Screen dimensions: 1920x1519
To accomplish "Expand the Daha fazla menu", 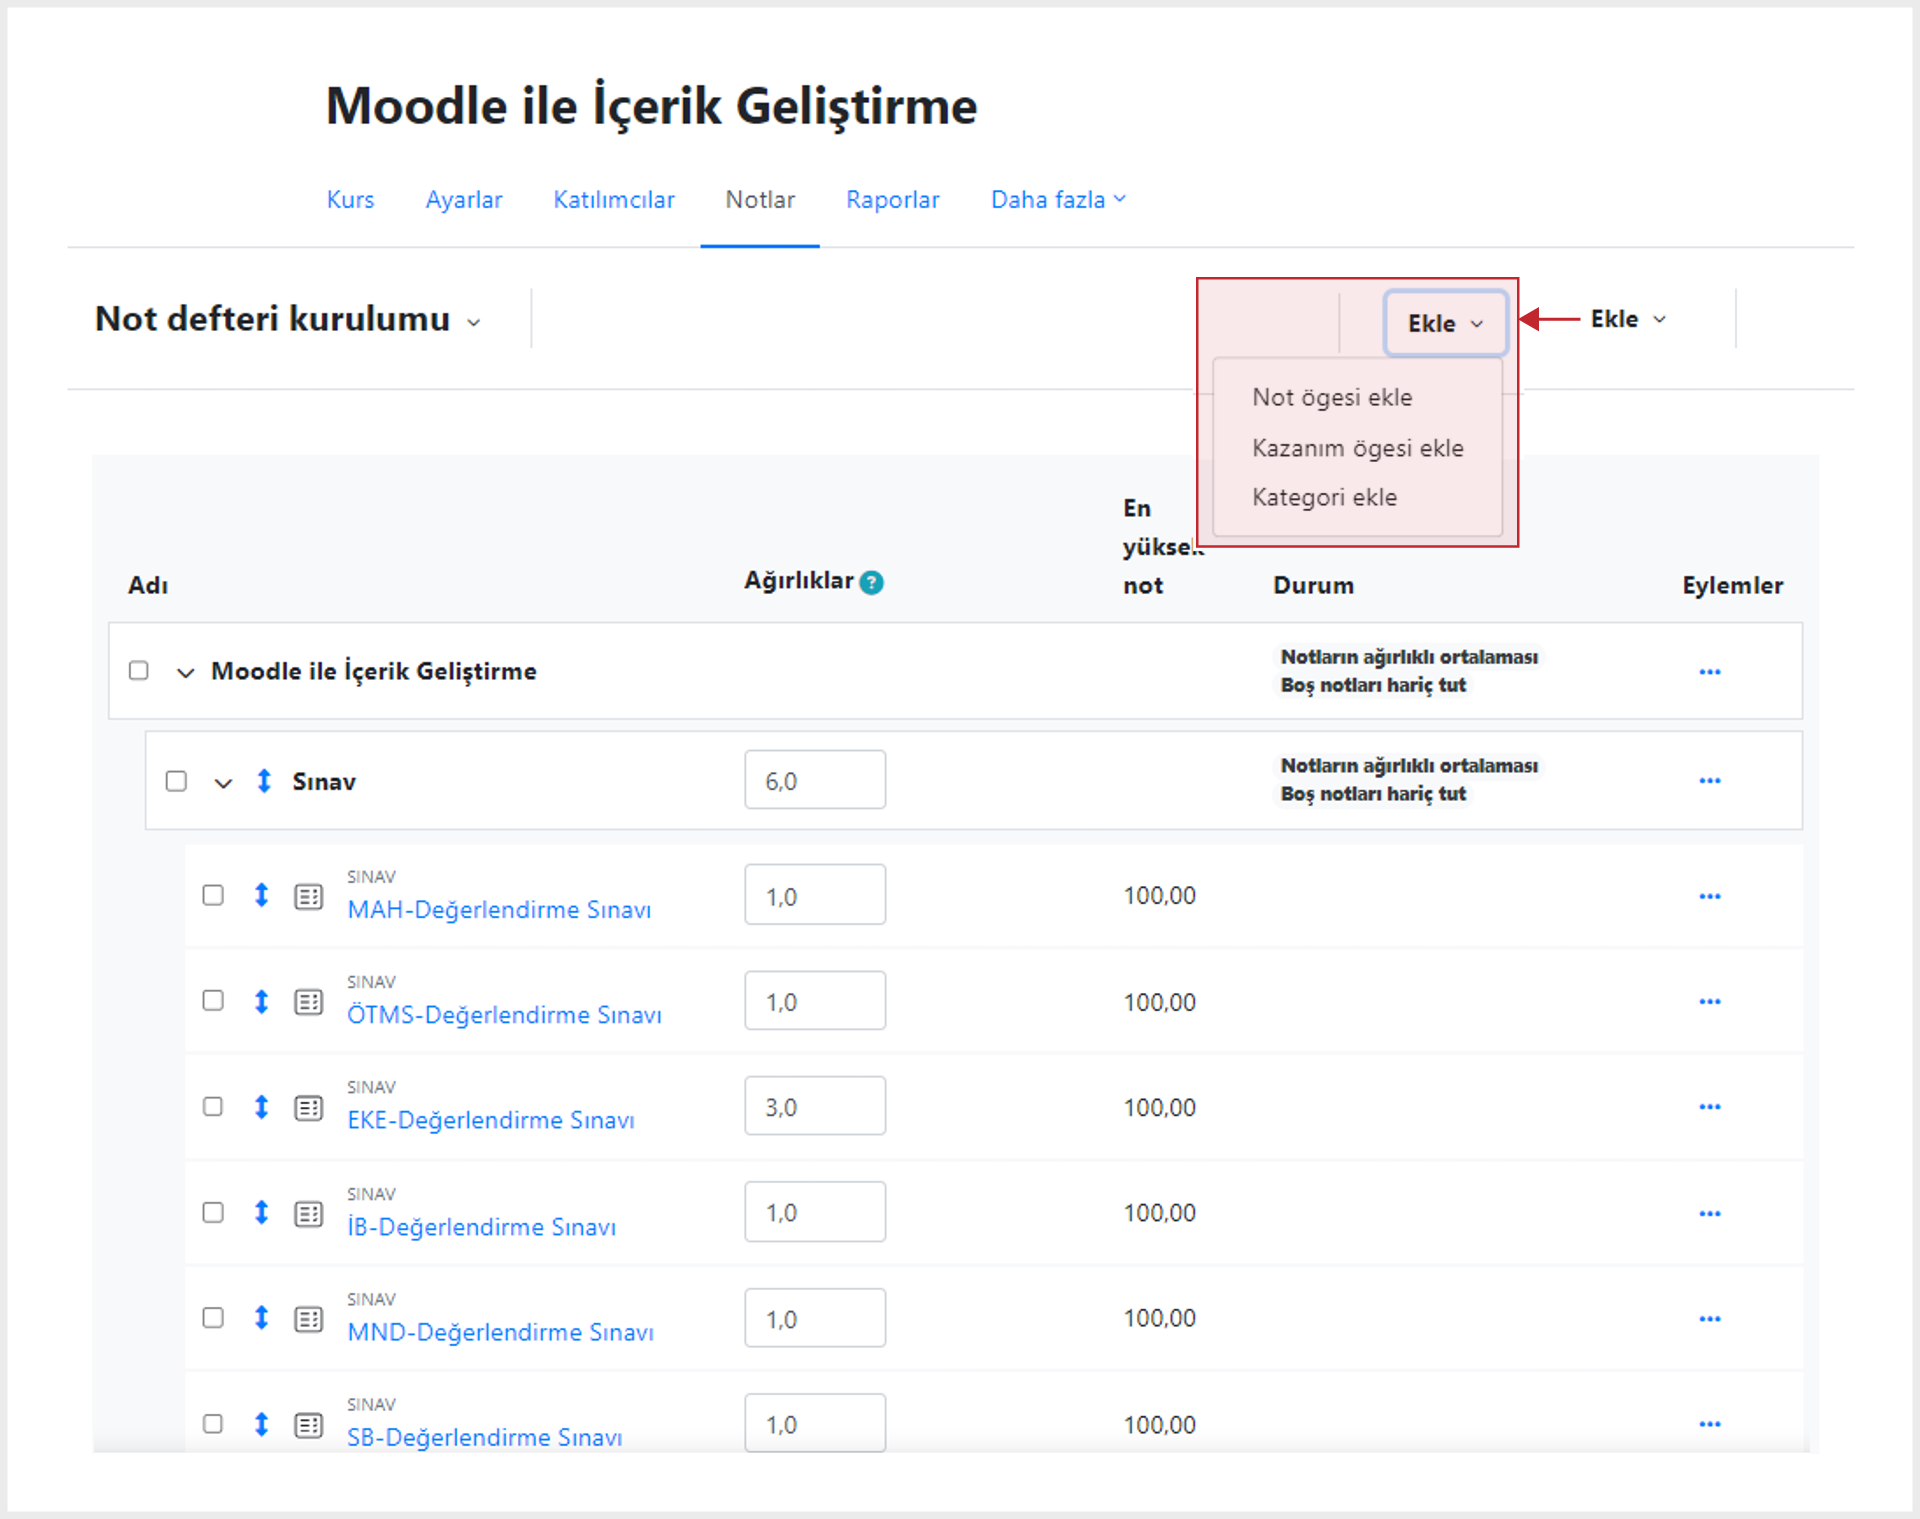I will [1058, 200].
